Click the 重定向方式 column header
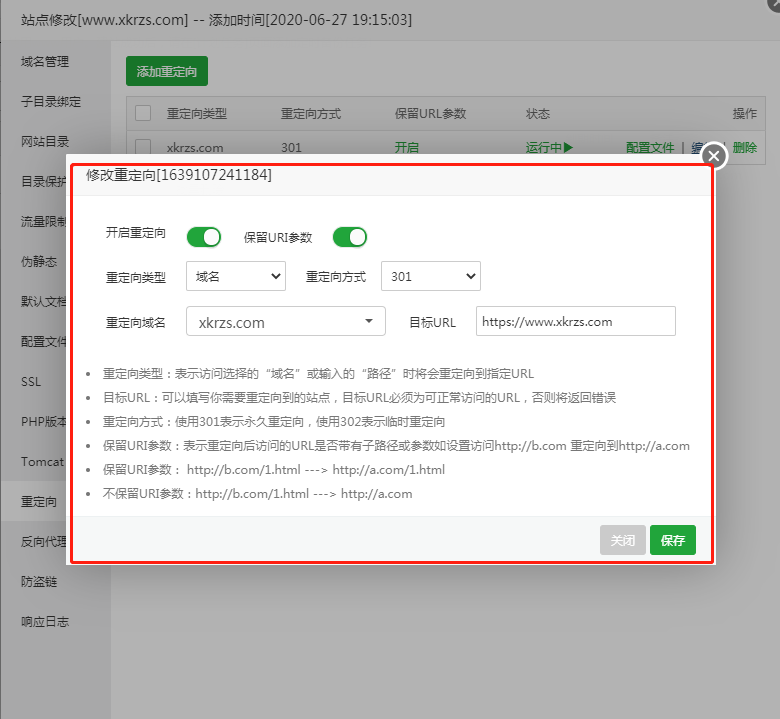This screenshot has height=719, width=780. point(311,113)
